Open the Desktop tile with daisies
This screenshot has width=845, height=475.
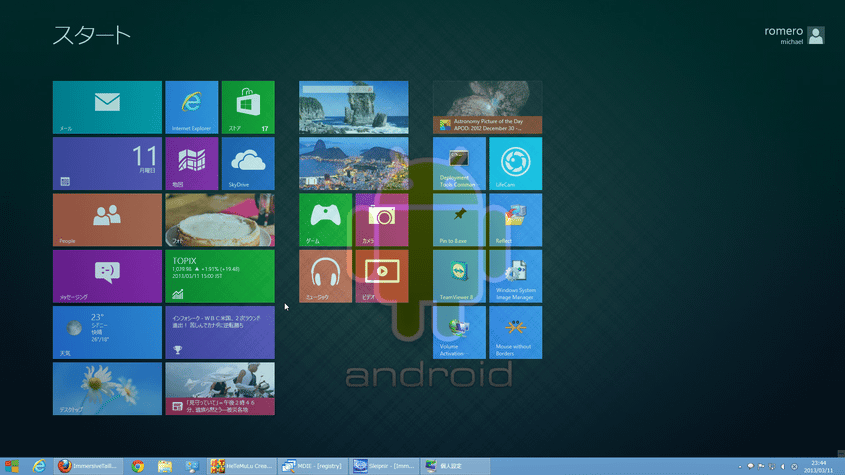[107, 389]
